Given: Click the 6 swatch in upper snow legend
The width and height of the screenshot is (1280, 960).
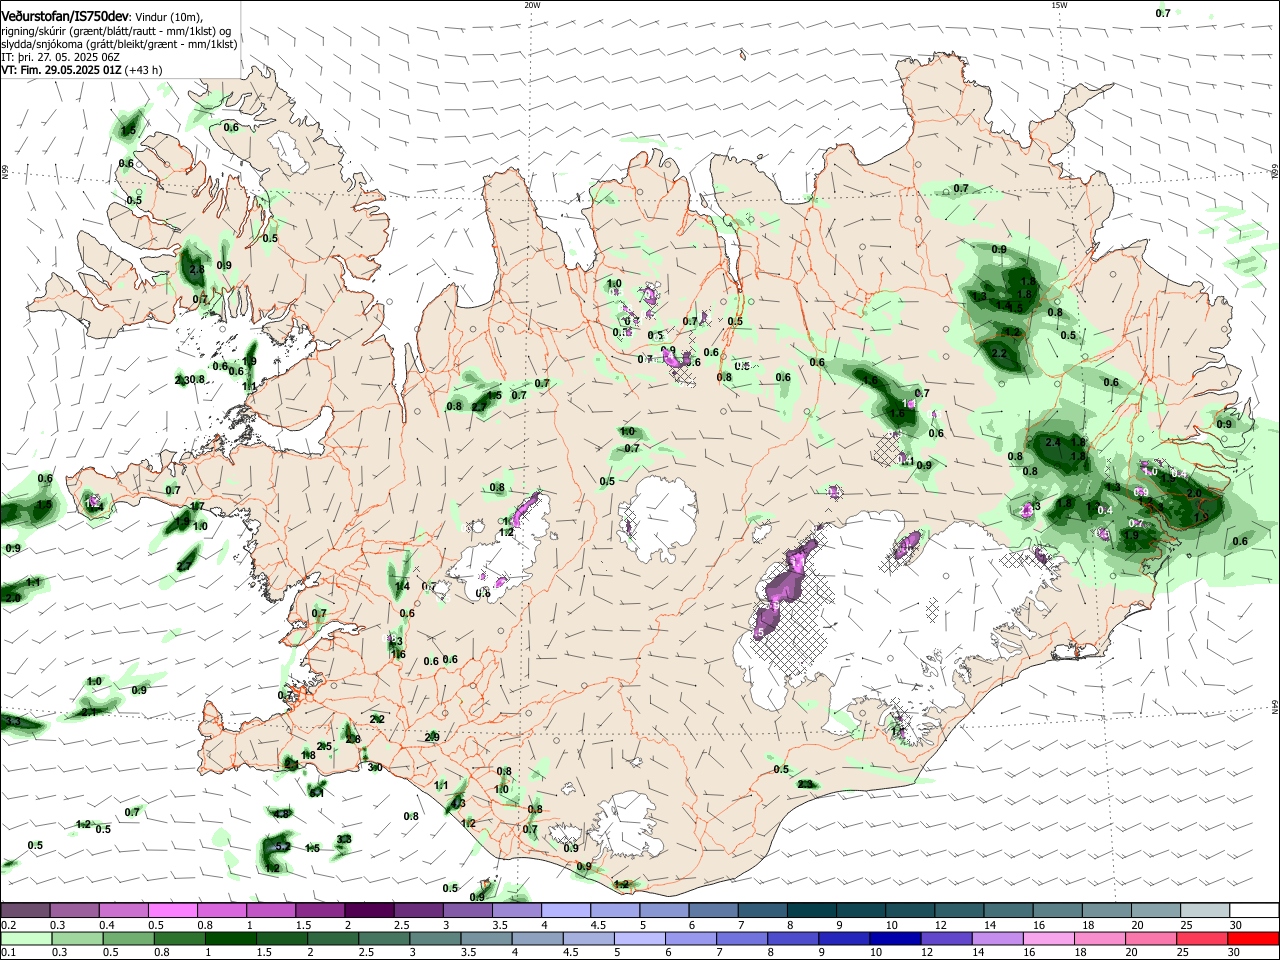Looking at the screenshot, I should point(712,910).
